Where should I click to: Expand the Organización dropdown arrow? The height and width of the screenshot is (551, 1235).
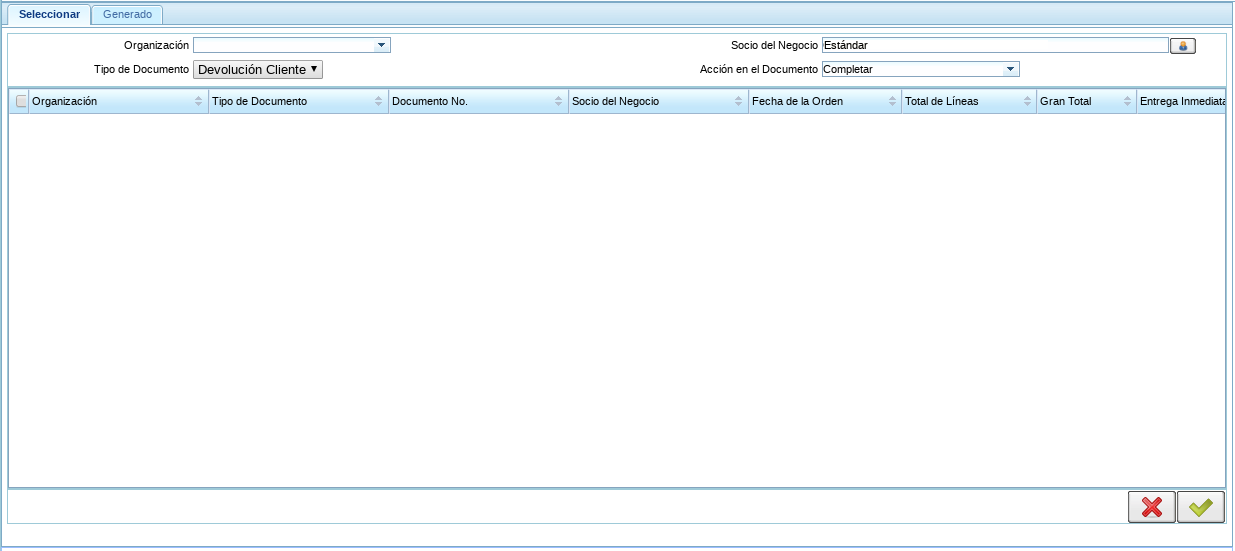381,46
